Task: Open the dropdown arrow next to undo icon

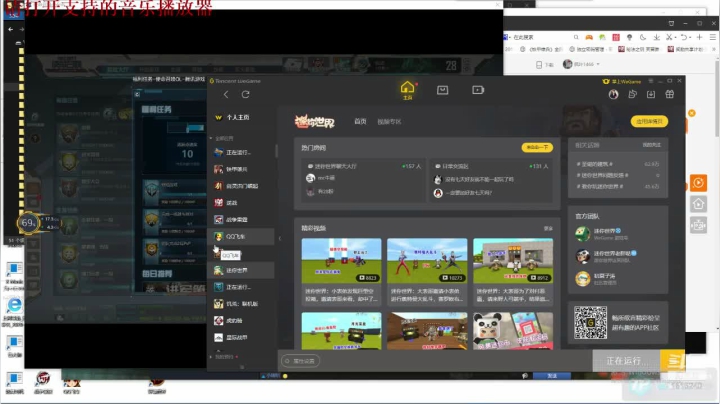Action: pos(690,38)
